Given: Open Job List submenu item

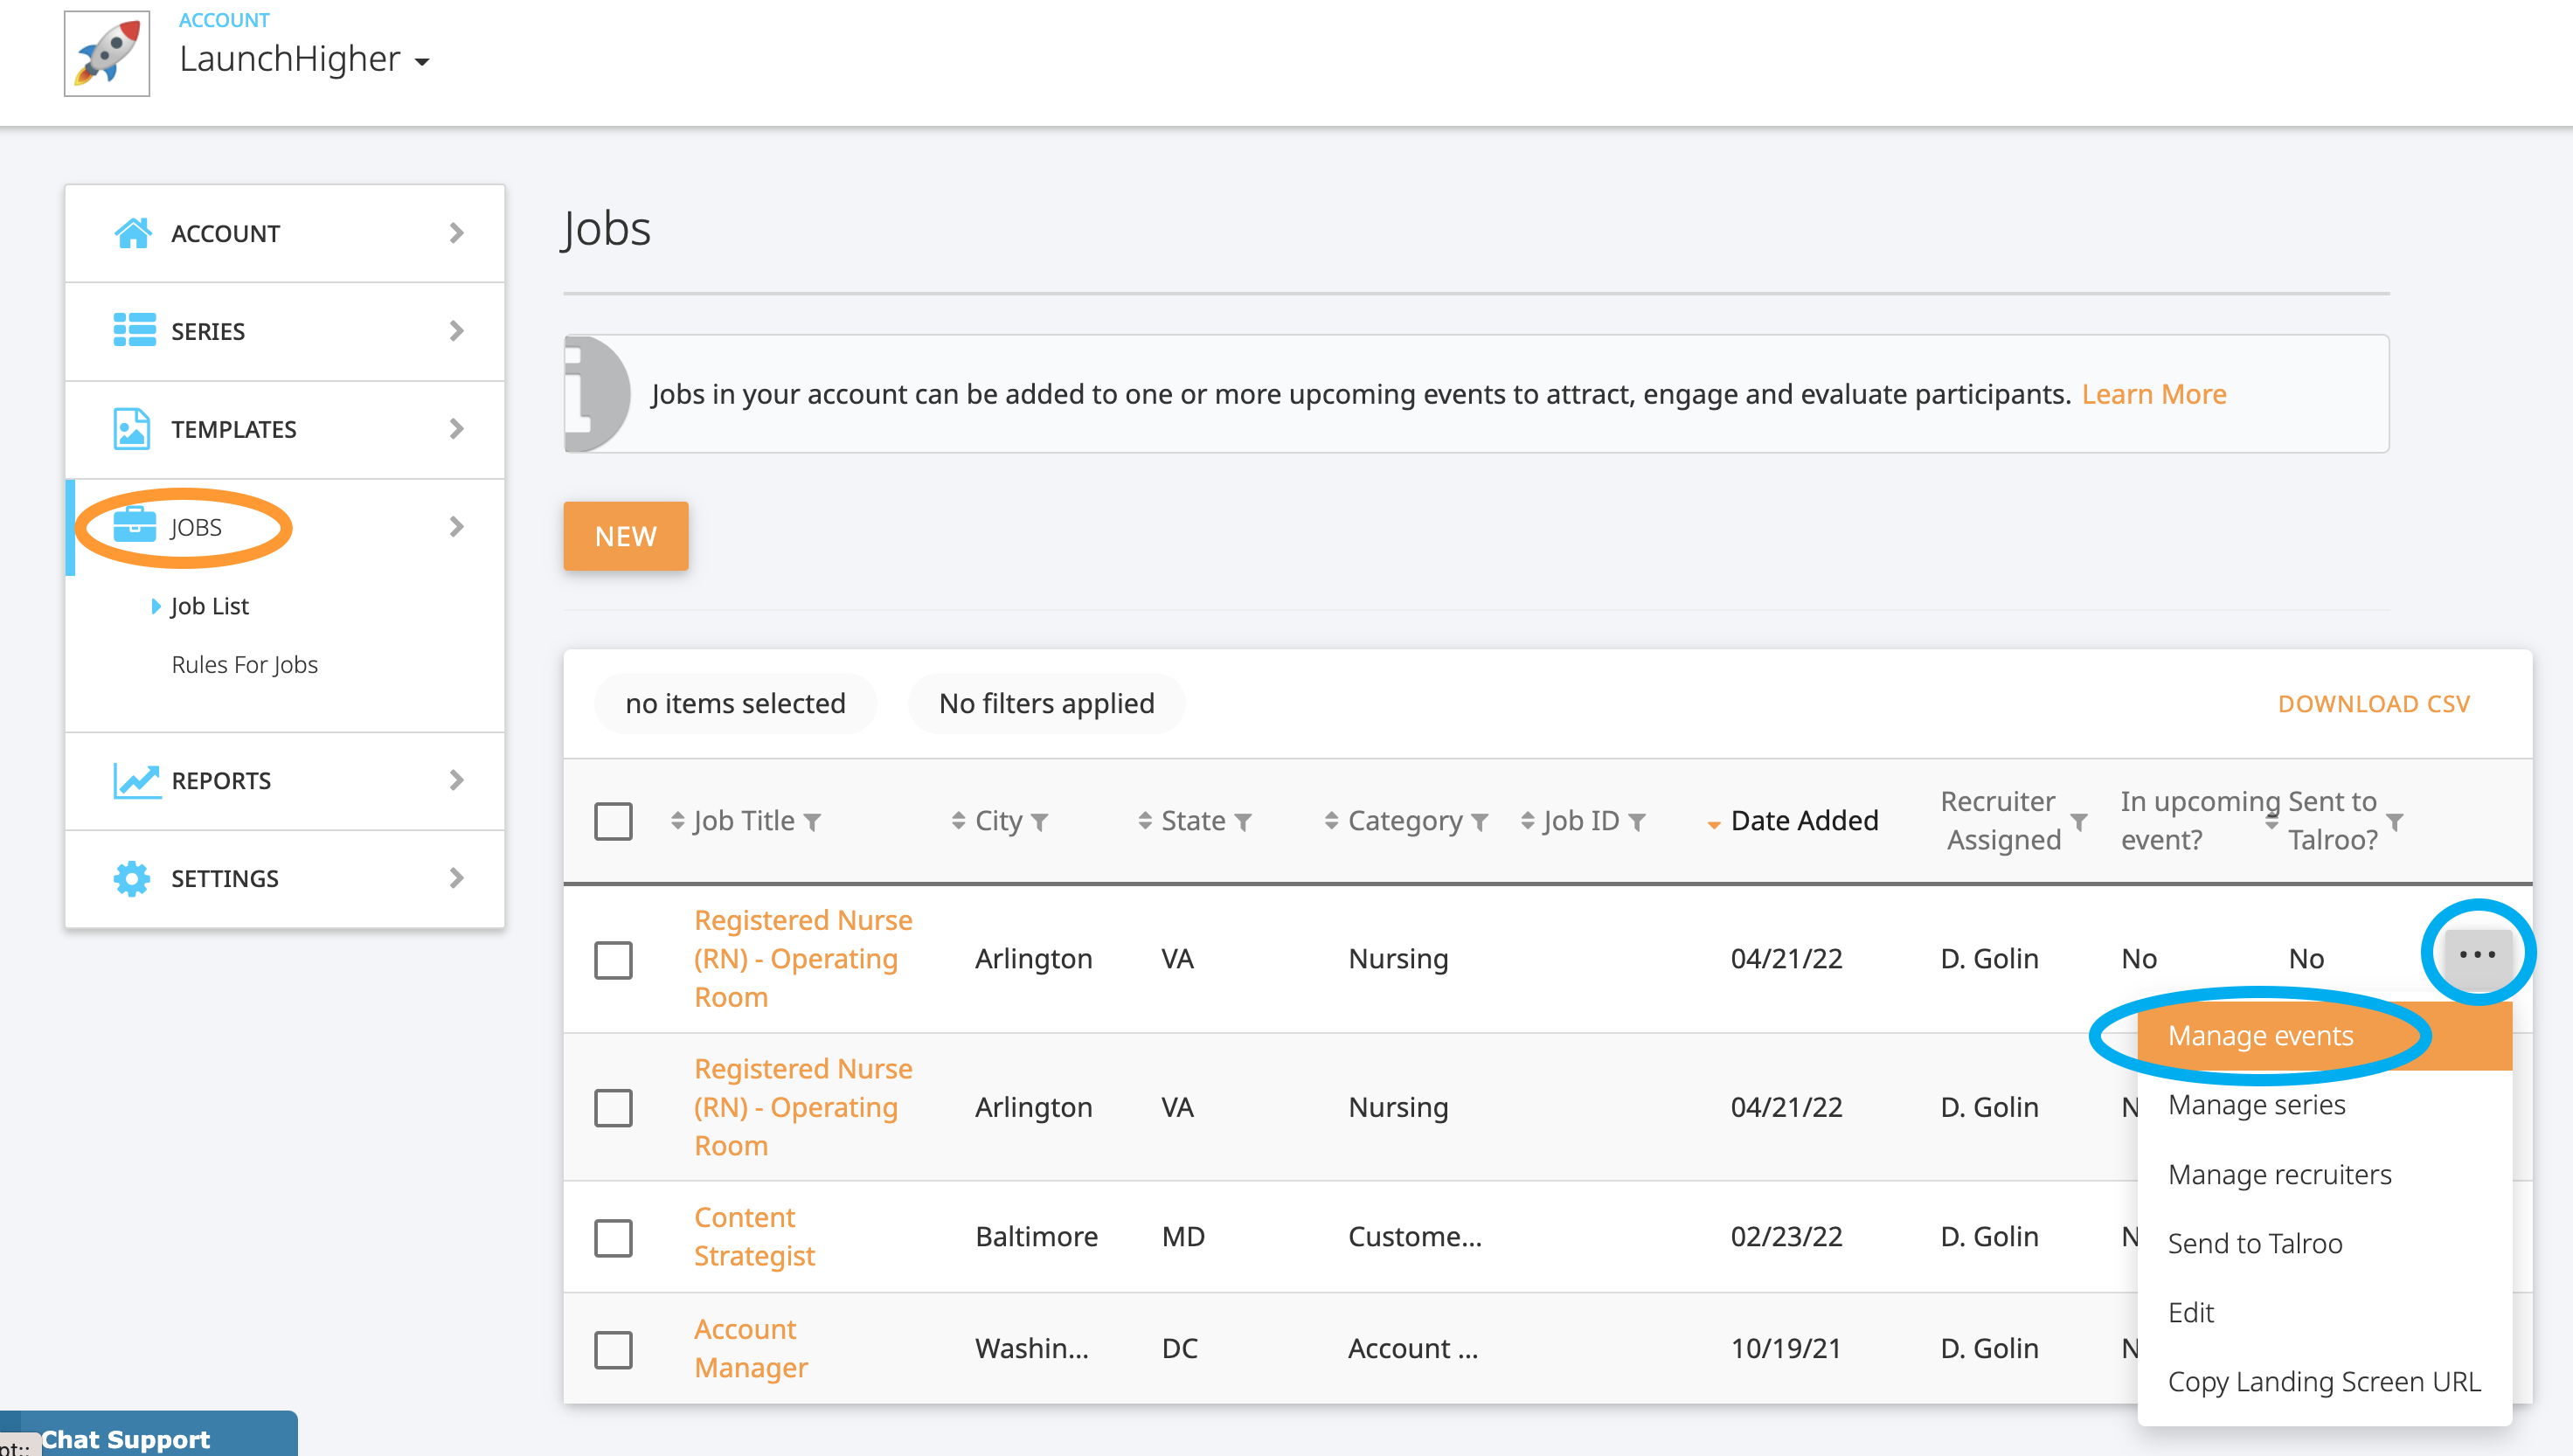Looking at the screenshot, I should (209, 606).
